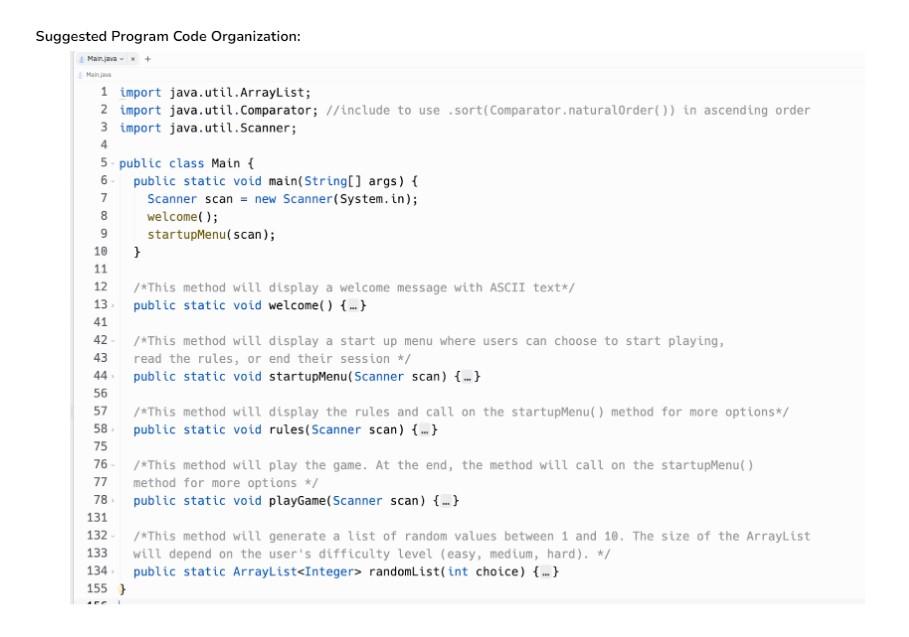Screen dimensions: 909x637
Task: Click the fold arrow beside line 13 welcome declaration
Action: pos(114,306)
